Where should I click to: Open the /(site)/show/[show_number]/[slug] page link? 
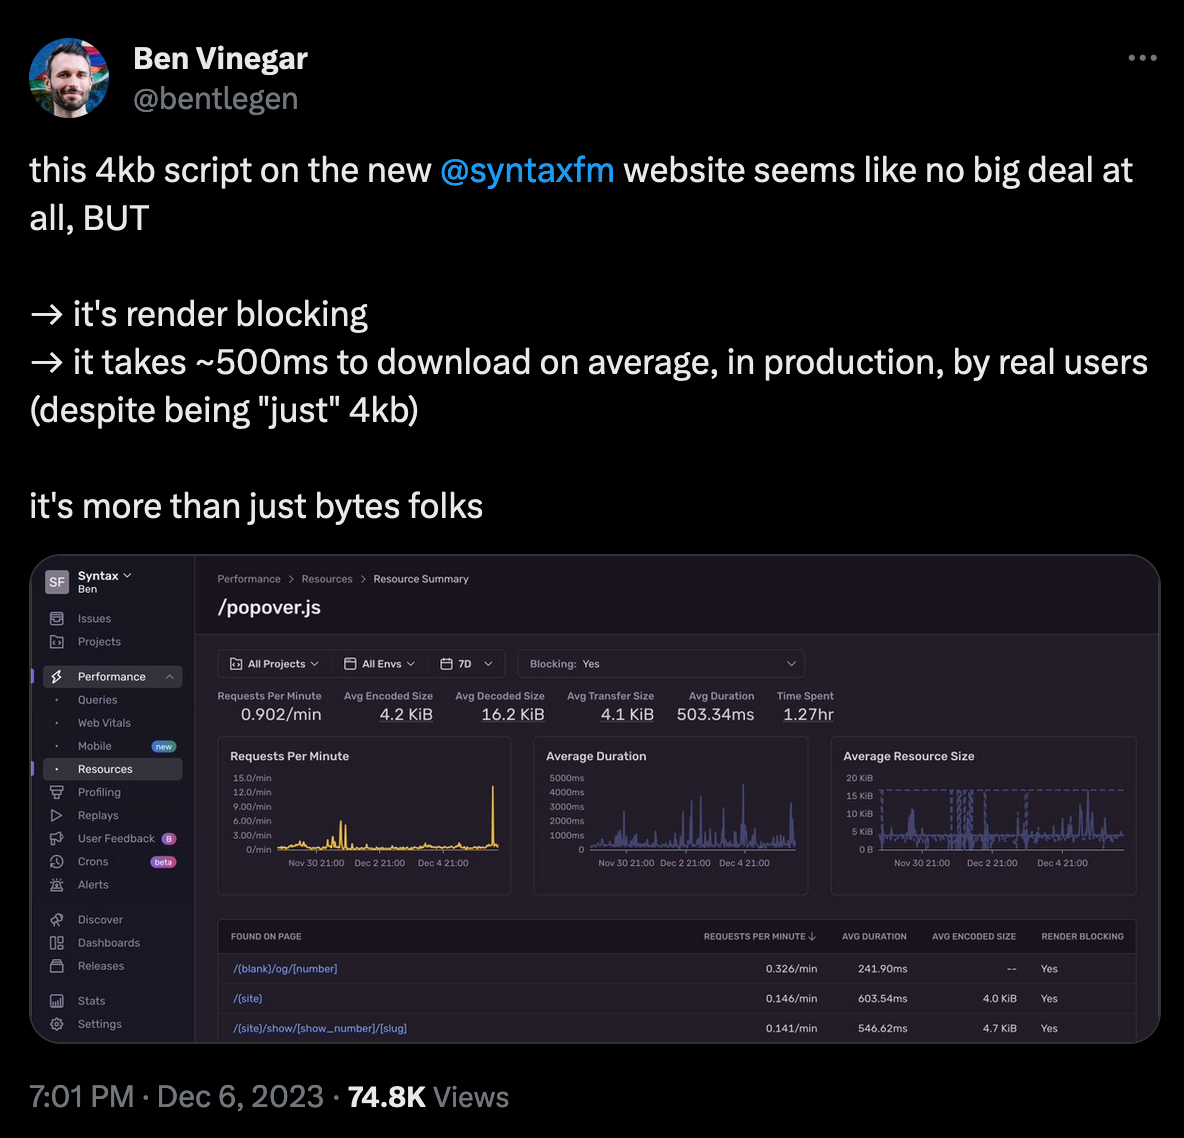[320, 1028]
